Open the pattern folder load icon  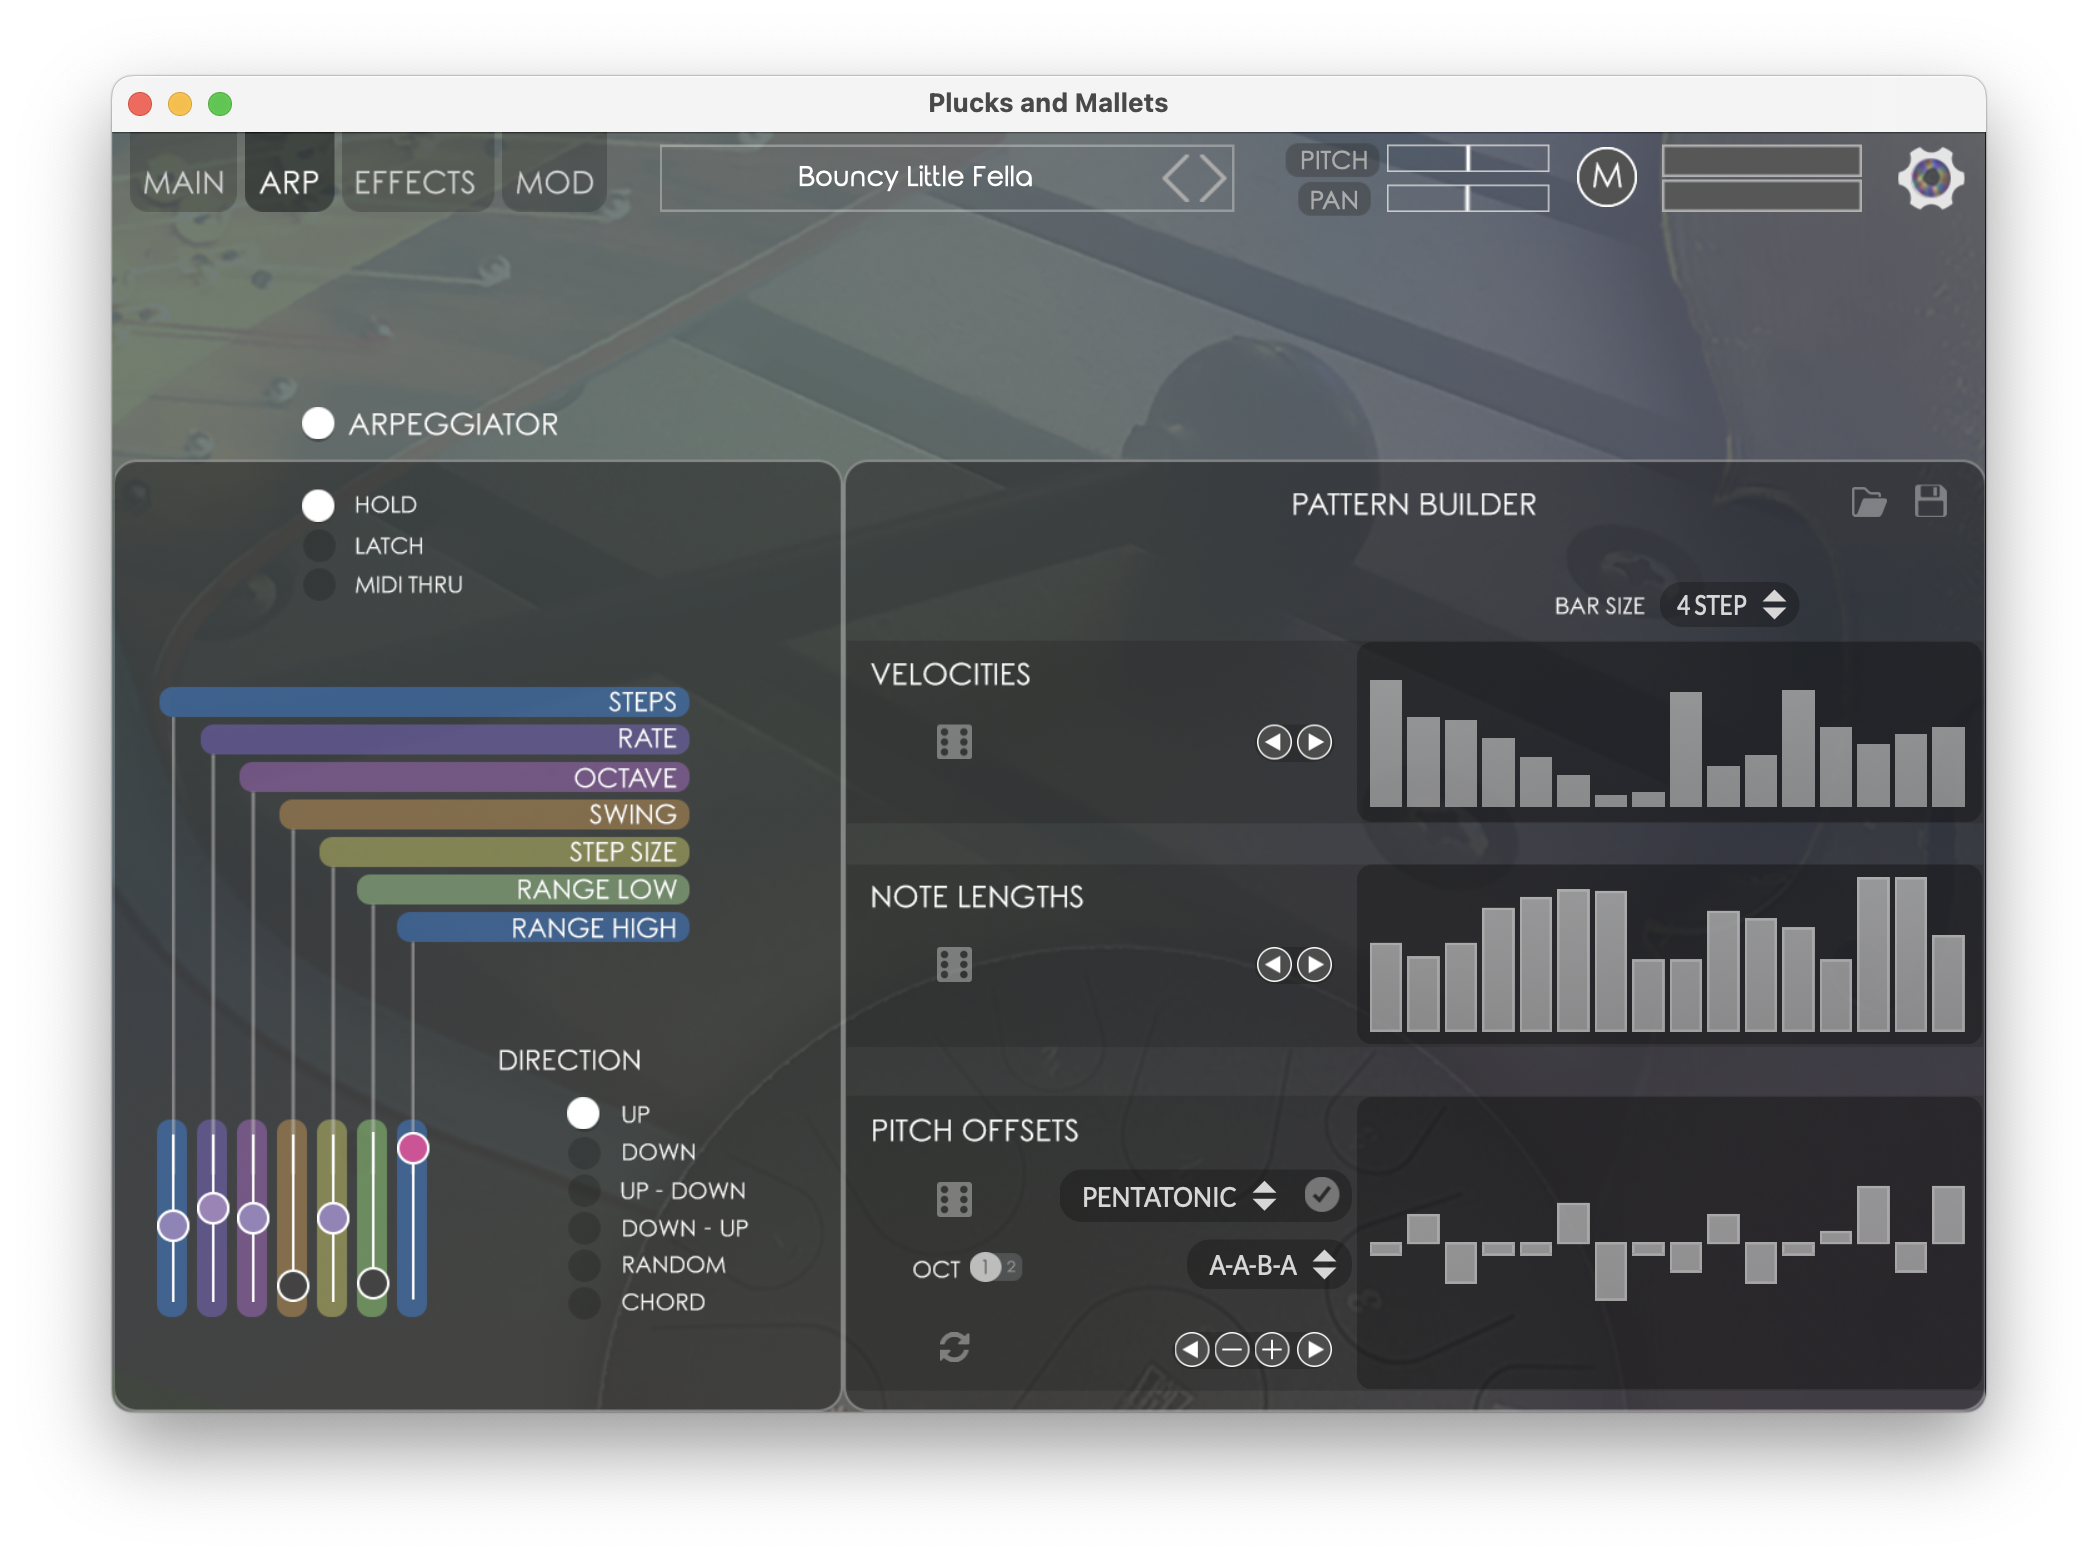(1868, 502)
